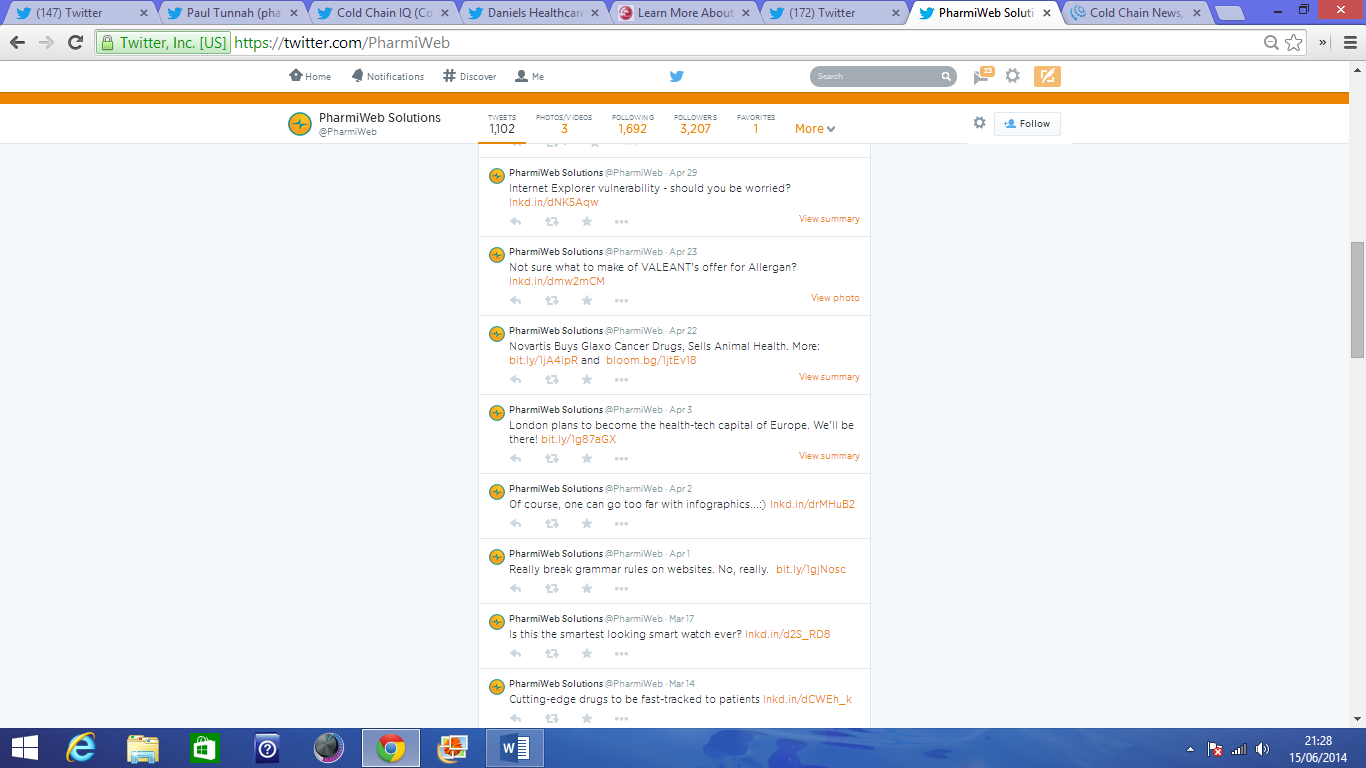Image resolution: width=1366 pixels, height=768 pixels.
Task: Favorite the cutting-edge drugs tweet
Action: [x=587, y=718]
